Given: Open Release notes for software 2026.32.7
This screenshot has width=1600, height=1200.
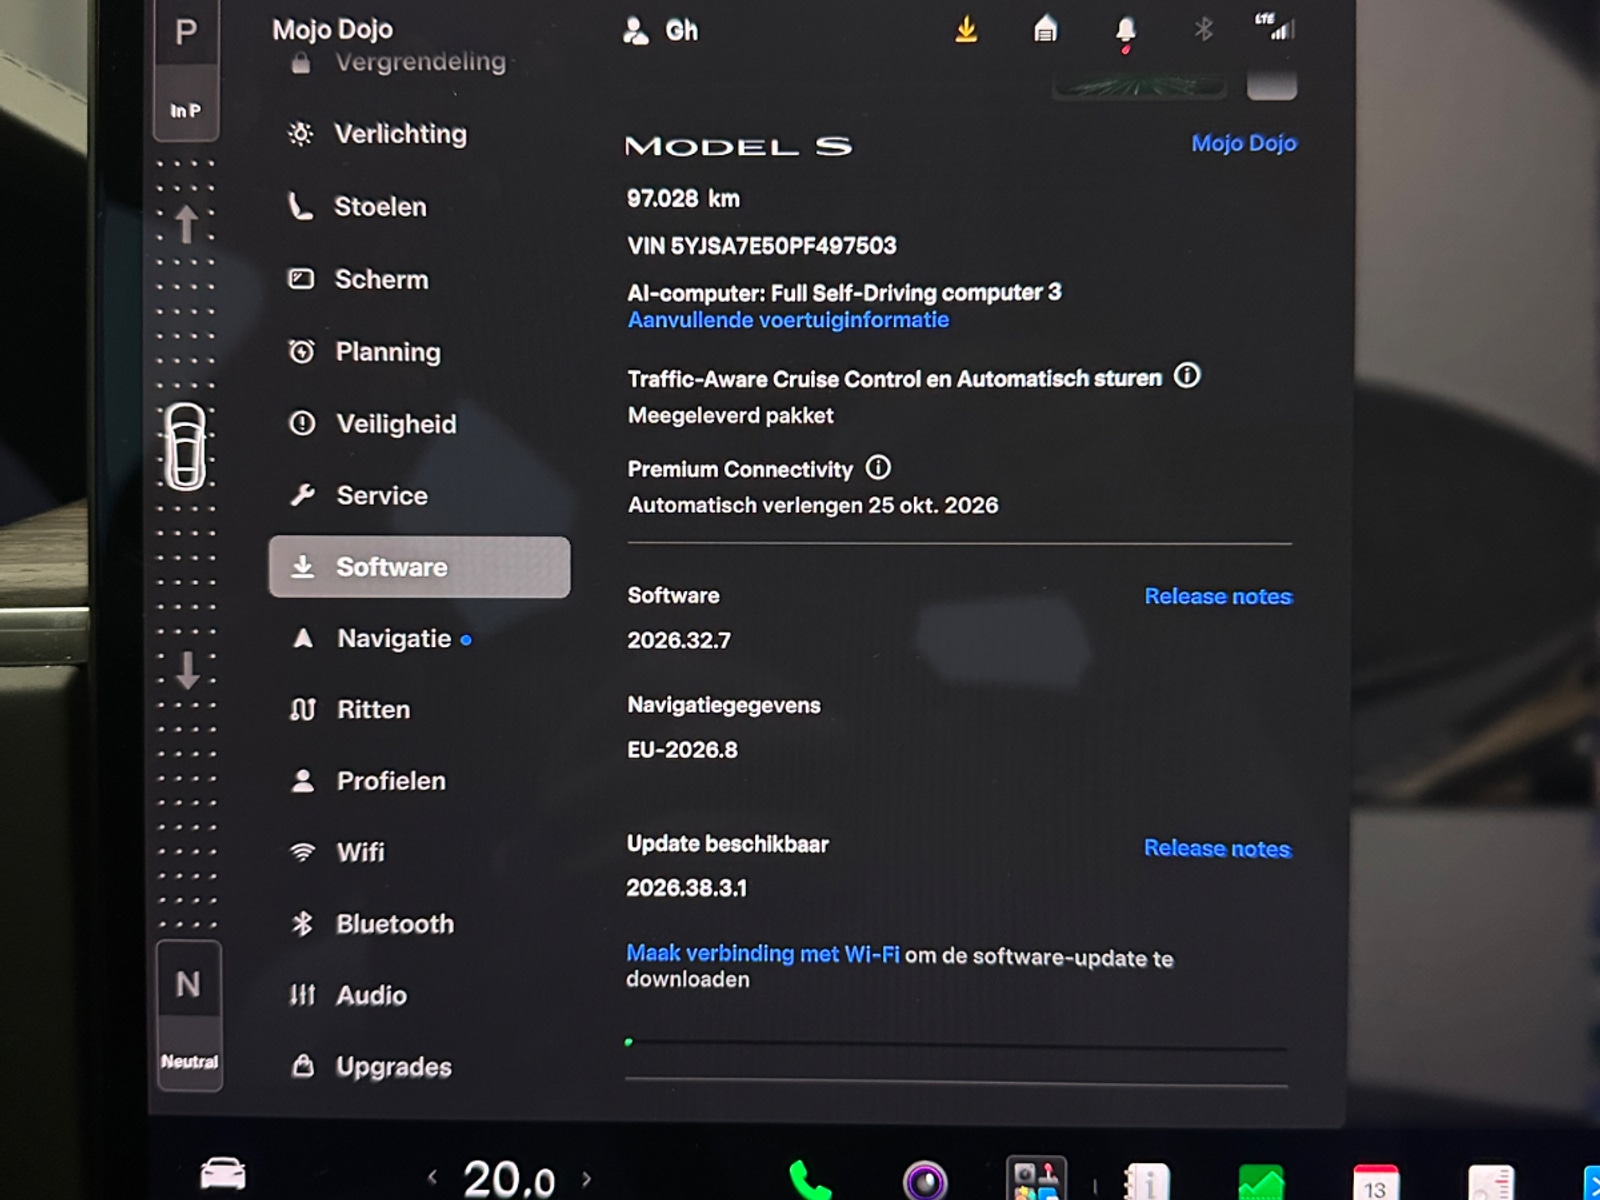Looking at the screenshot, I should click(1218, 596).
